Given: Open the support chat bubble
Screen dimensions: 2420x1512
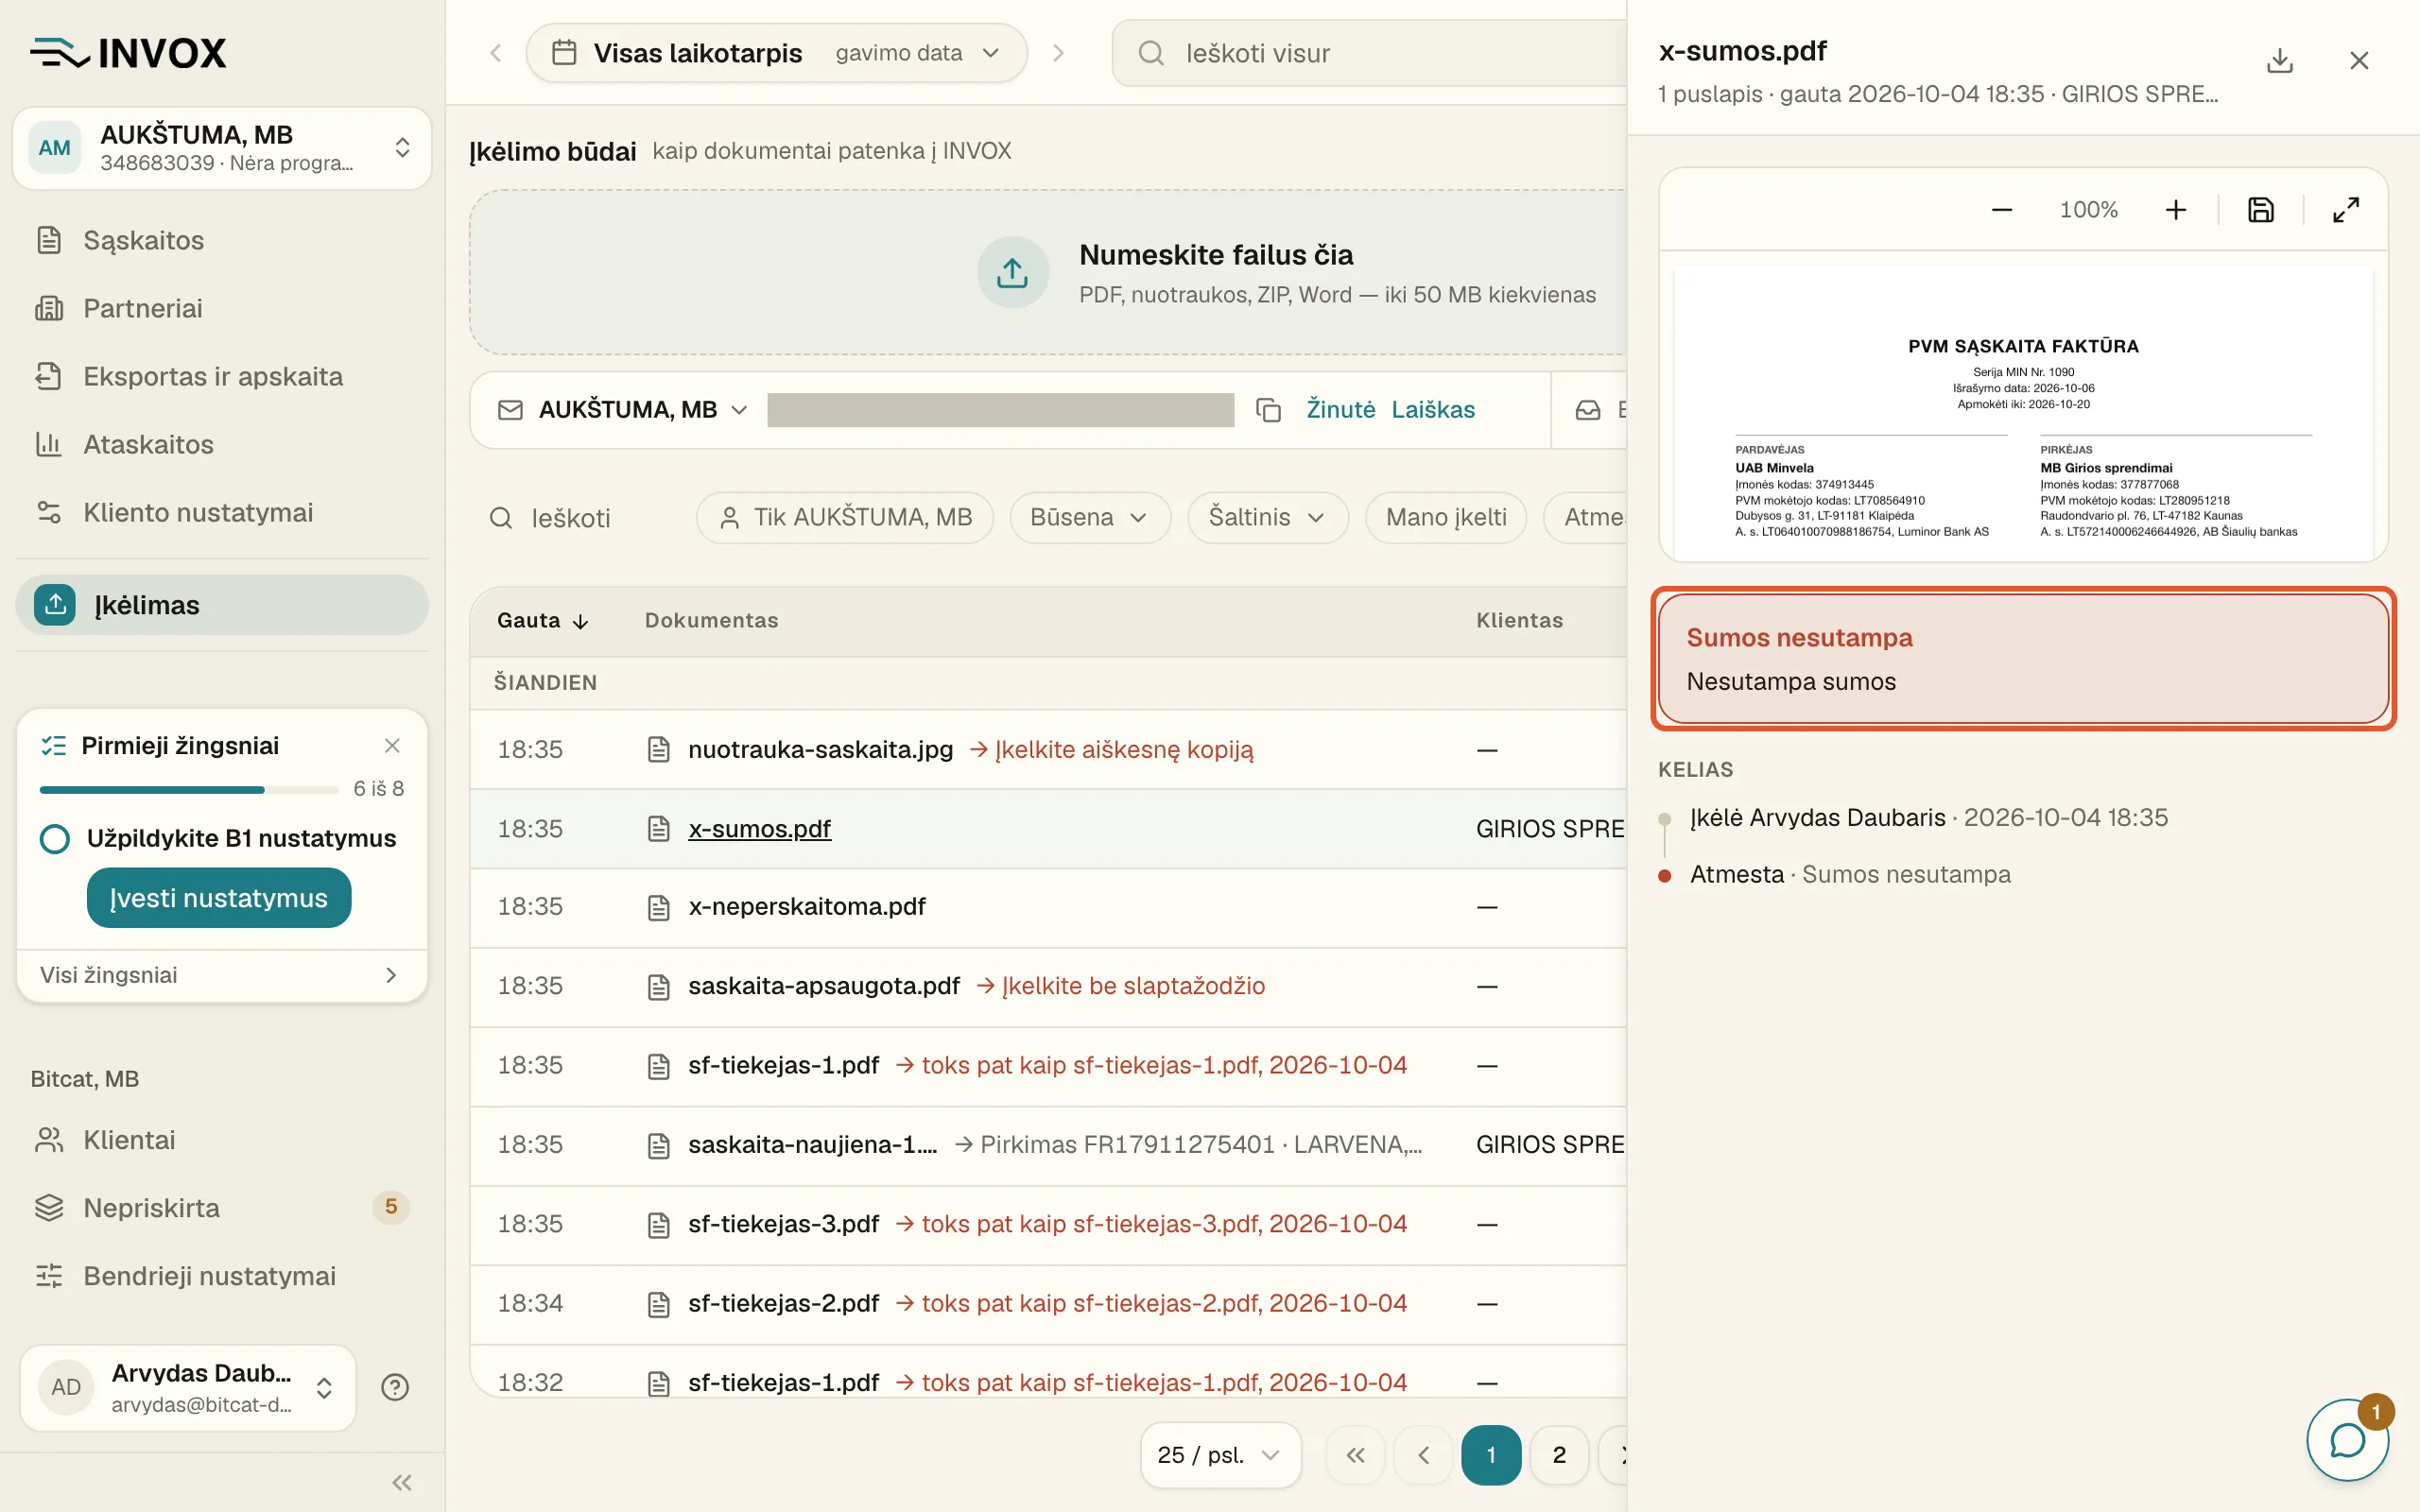Looking at the screenshot, I should [2346, 1440].
